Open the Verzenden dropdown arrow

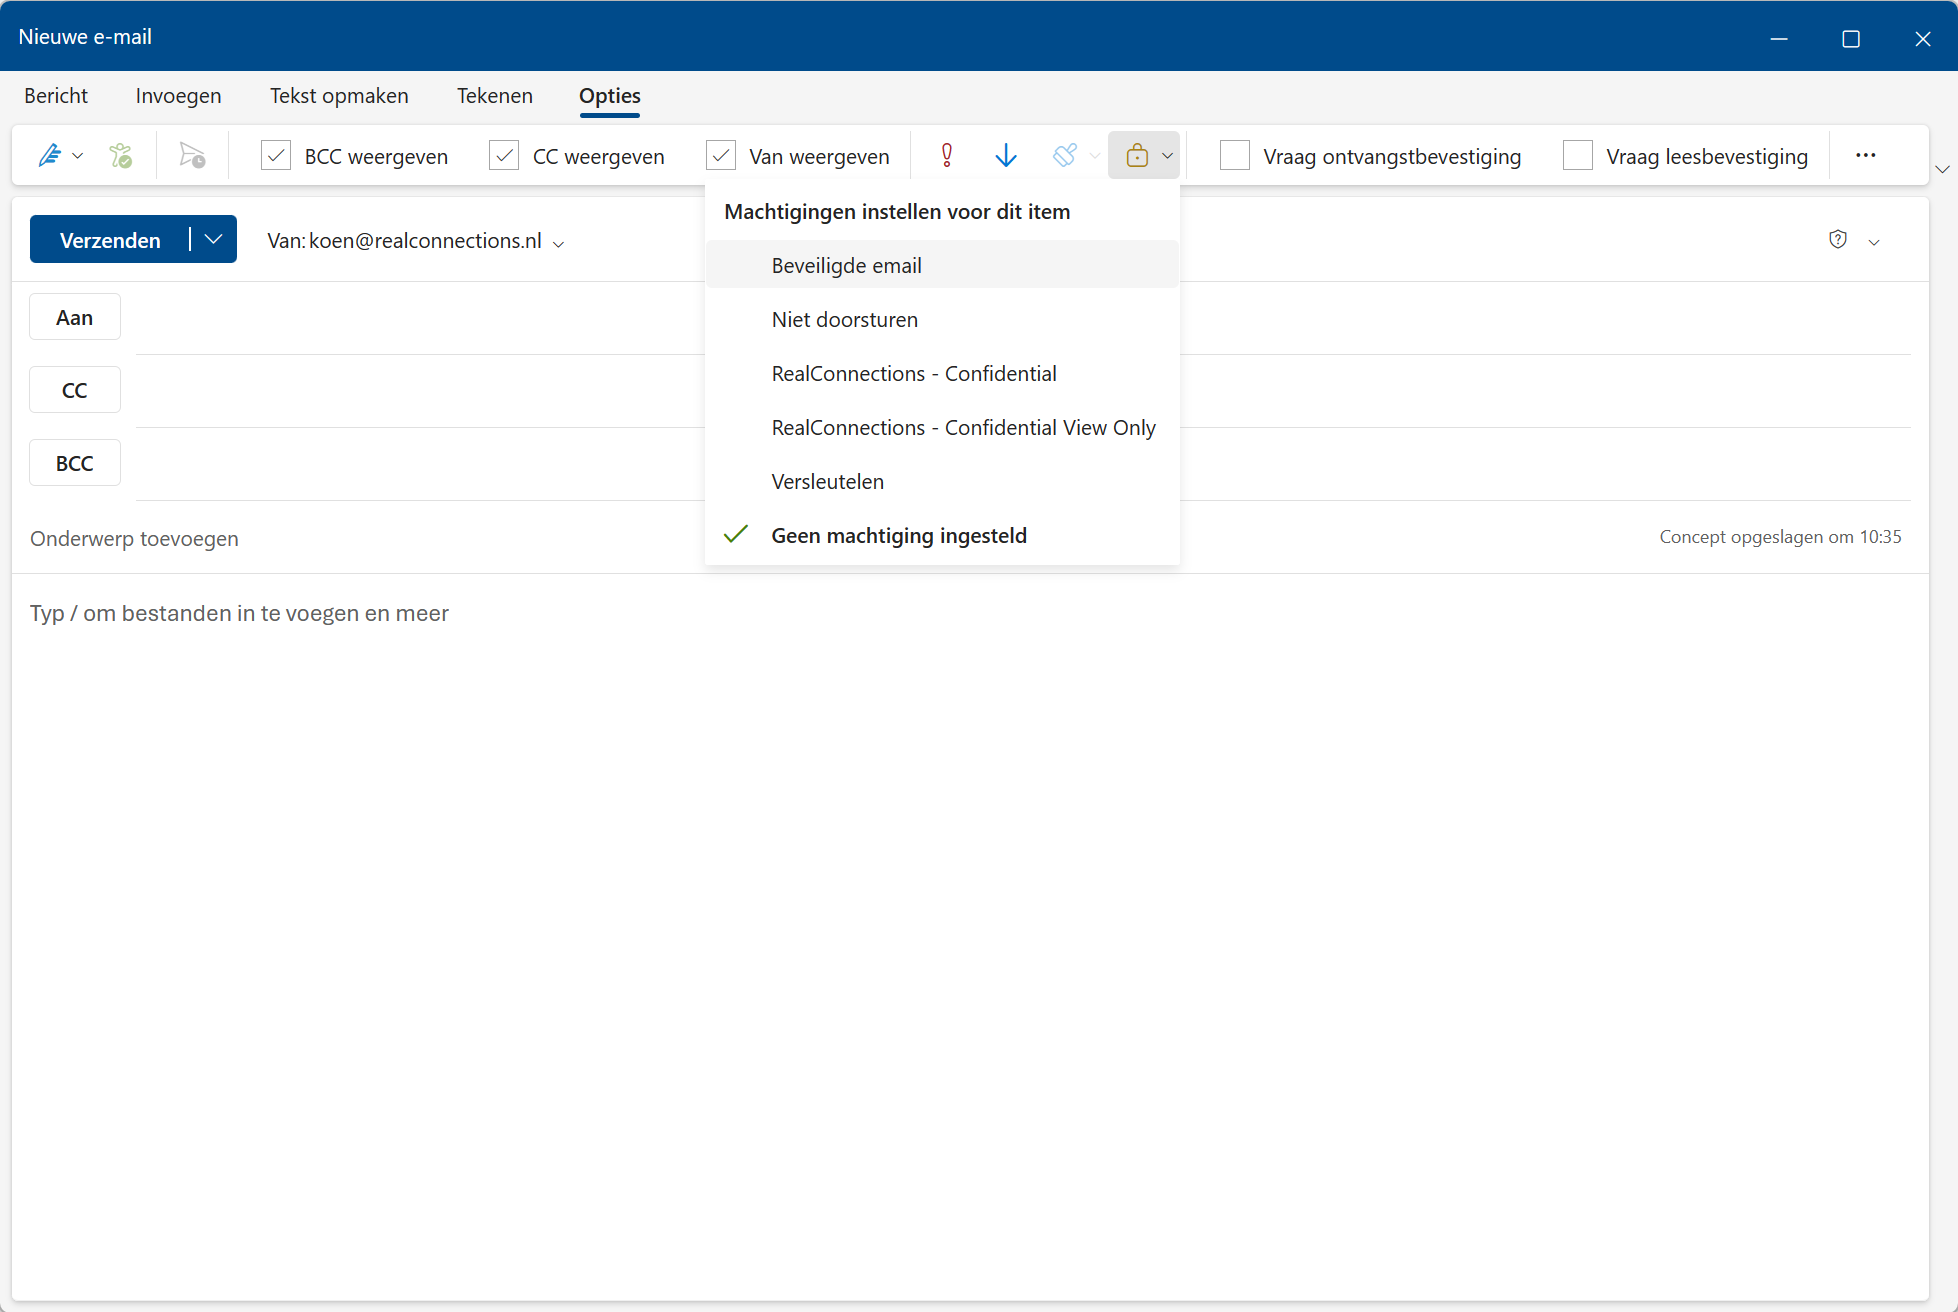(213, 240)
